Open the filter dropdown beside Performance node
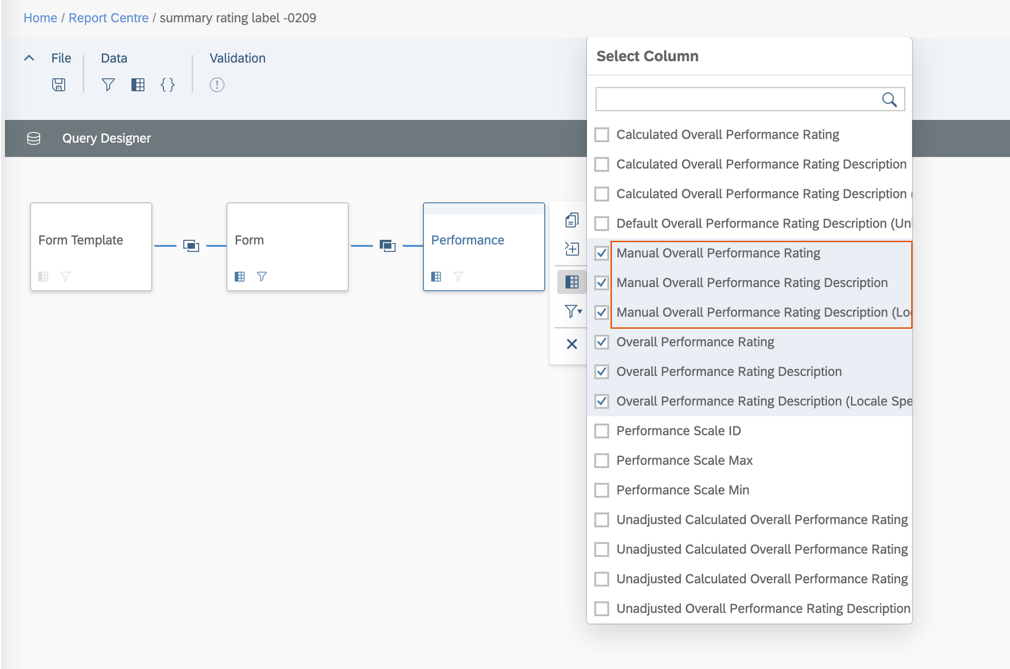 [573, 312]
